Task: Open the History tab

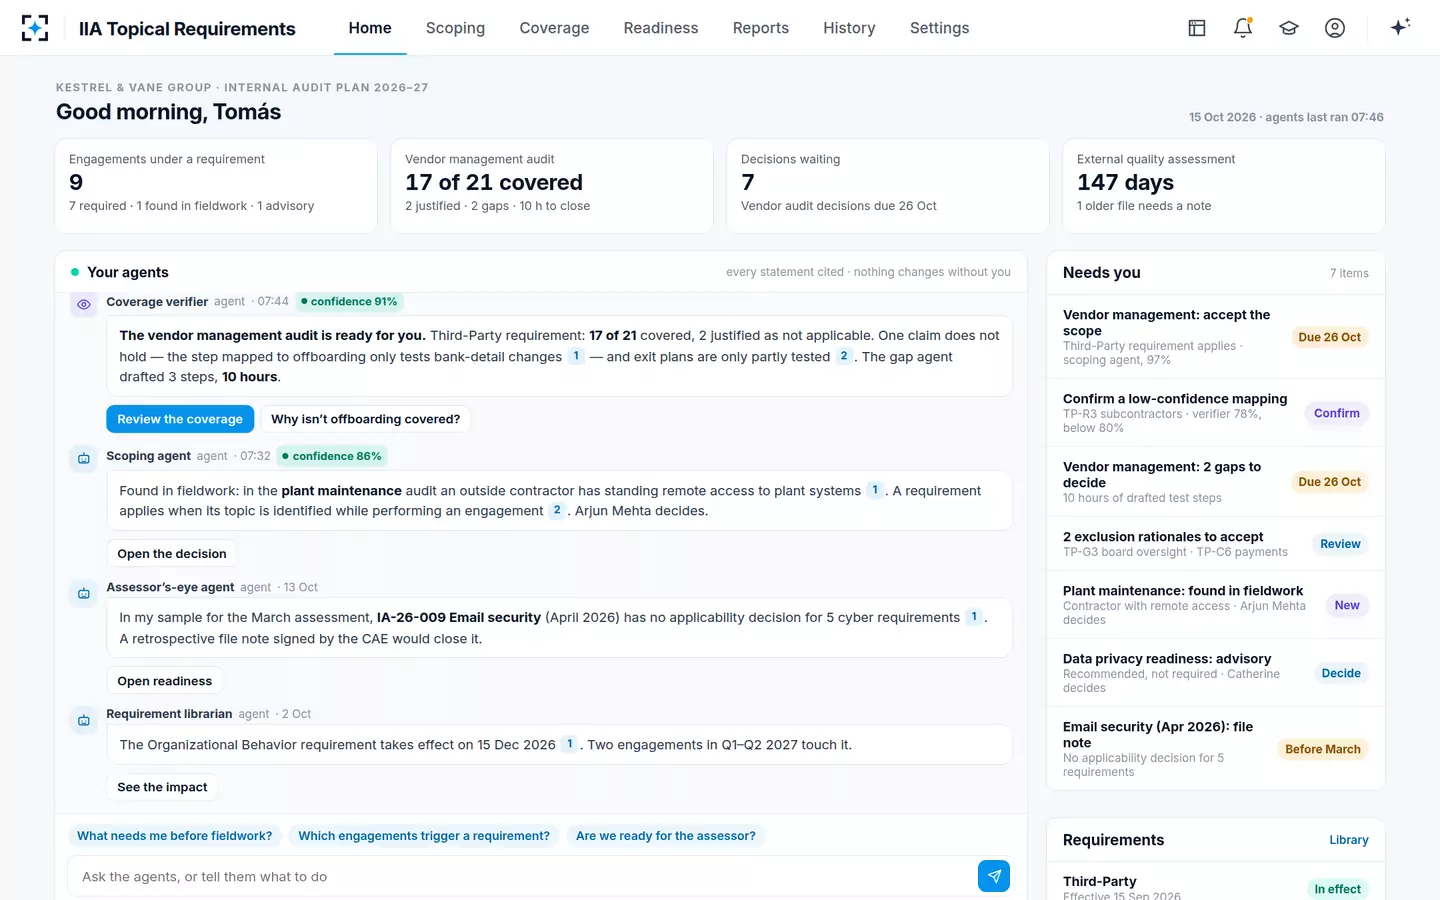Action: pos(849,28)
